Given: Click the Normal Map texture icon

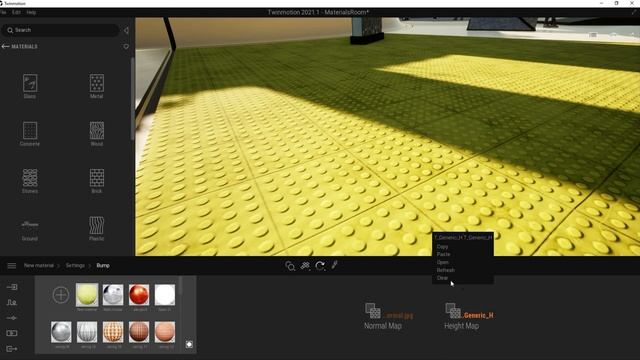Looking at the screenshot, I should (x=373, y=311).
